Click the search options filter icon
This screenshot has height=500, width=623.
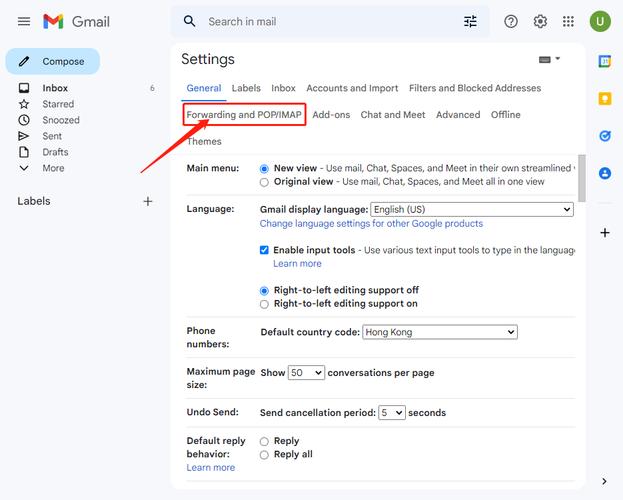click(x=470, y=21)
